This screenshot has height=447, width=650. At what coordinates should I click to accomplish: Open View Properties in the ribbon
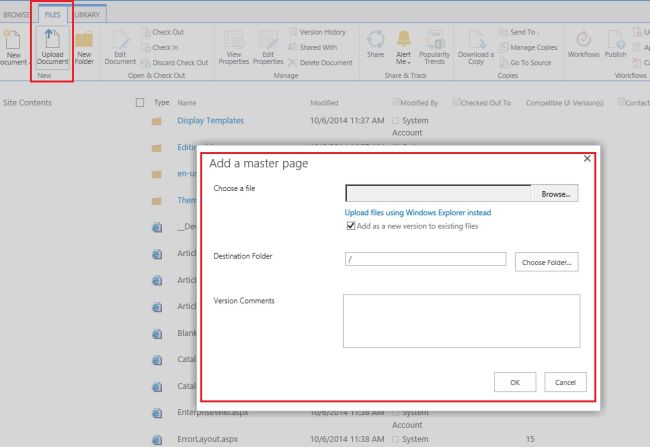[x=234, y=48]
